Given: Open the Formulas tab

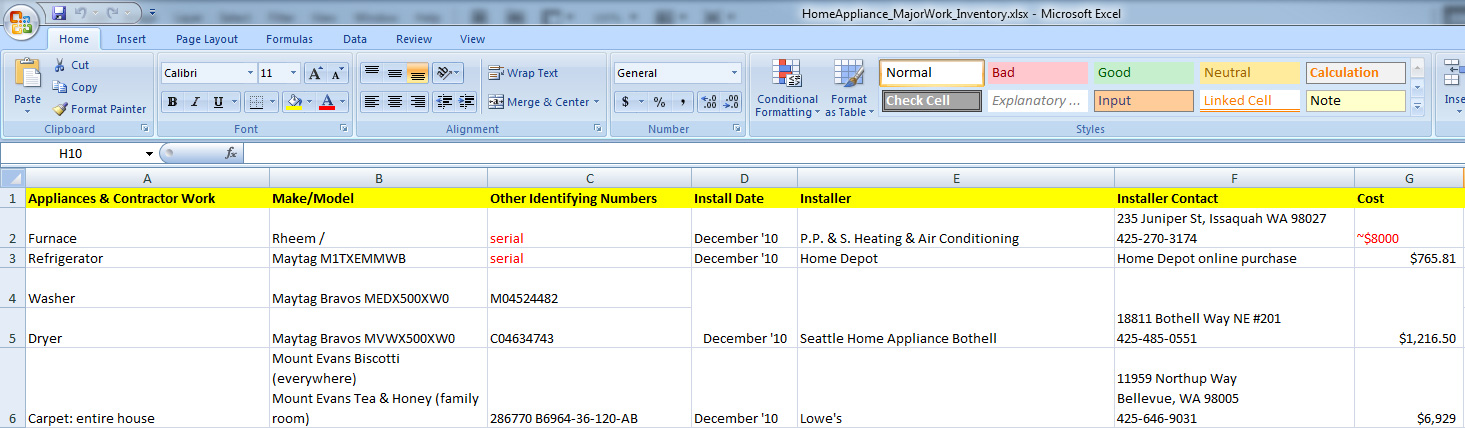Looking at the screenshot, I should pyautogui.click(x=289, y=39).
